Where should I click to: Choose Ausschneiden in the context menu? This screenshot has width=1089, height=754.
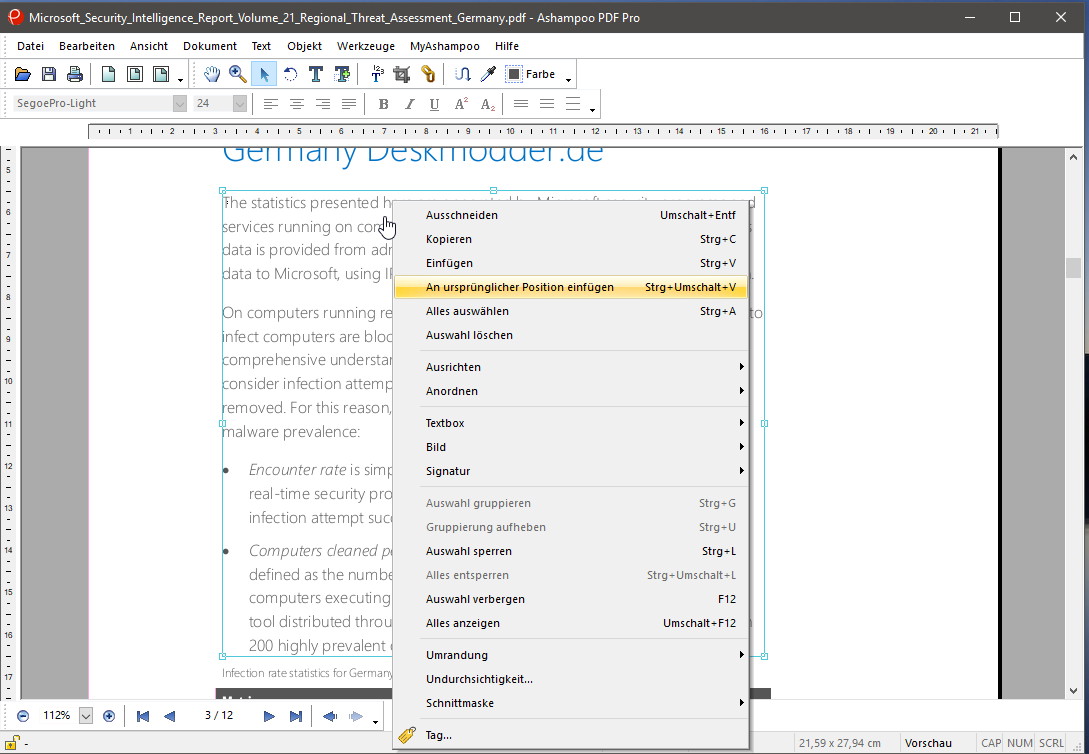point(571,215)
